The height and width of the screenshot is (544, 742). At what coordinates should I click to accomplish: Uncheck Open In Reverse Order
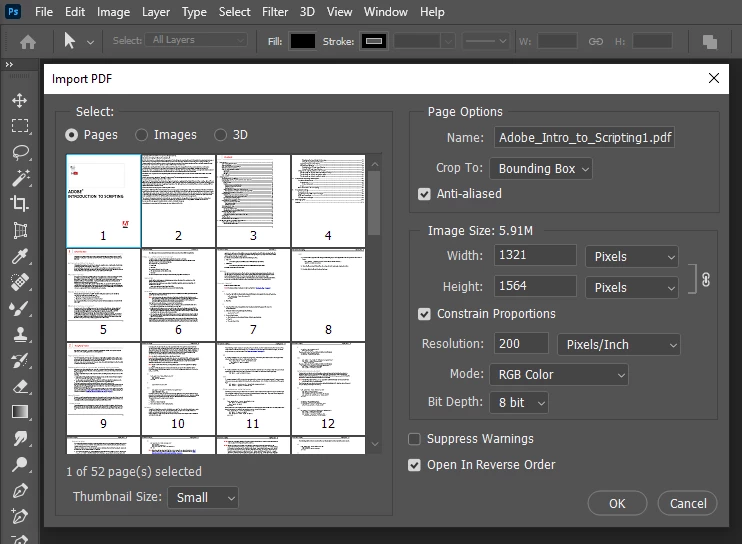pyautogui.click(x=414, y=465)
